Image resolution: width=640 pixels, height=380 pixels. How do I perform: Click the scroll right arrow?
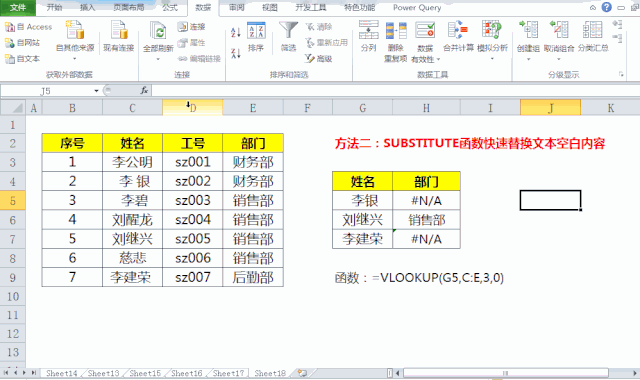click(635, 373)
